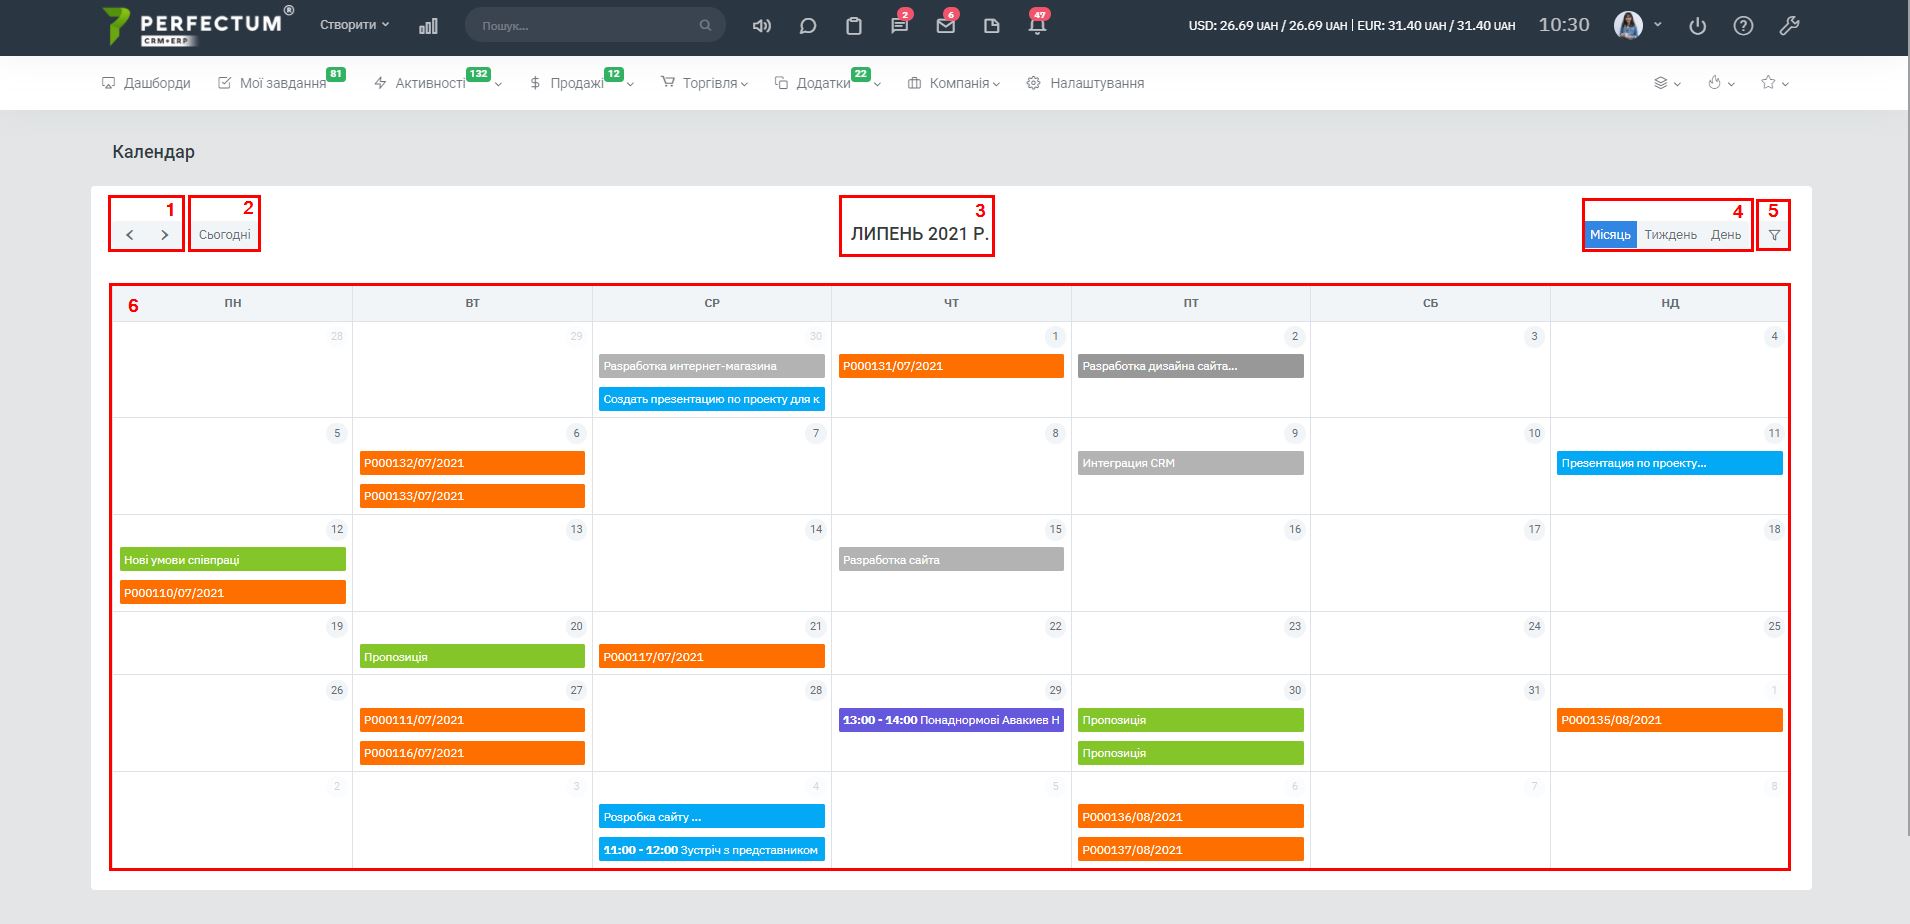Click the bar chart statistics icon
Image resolution: width=1910 pixels, height=924 pixels.
tap(428, 26)
